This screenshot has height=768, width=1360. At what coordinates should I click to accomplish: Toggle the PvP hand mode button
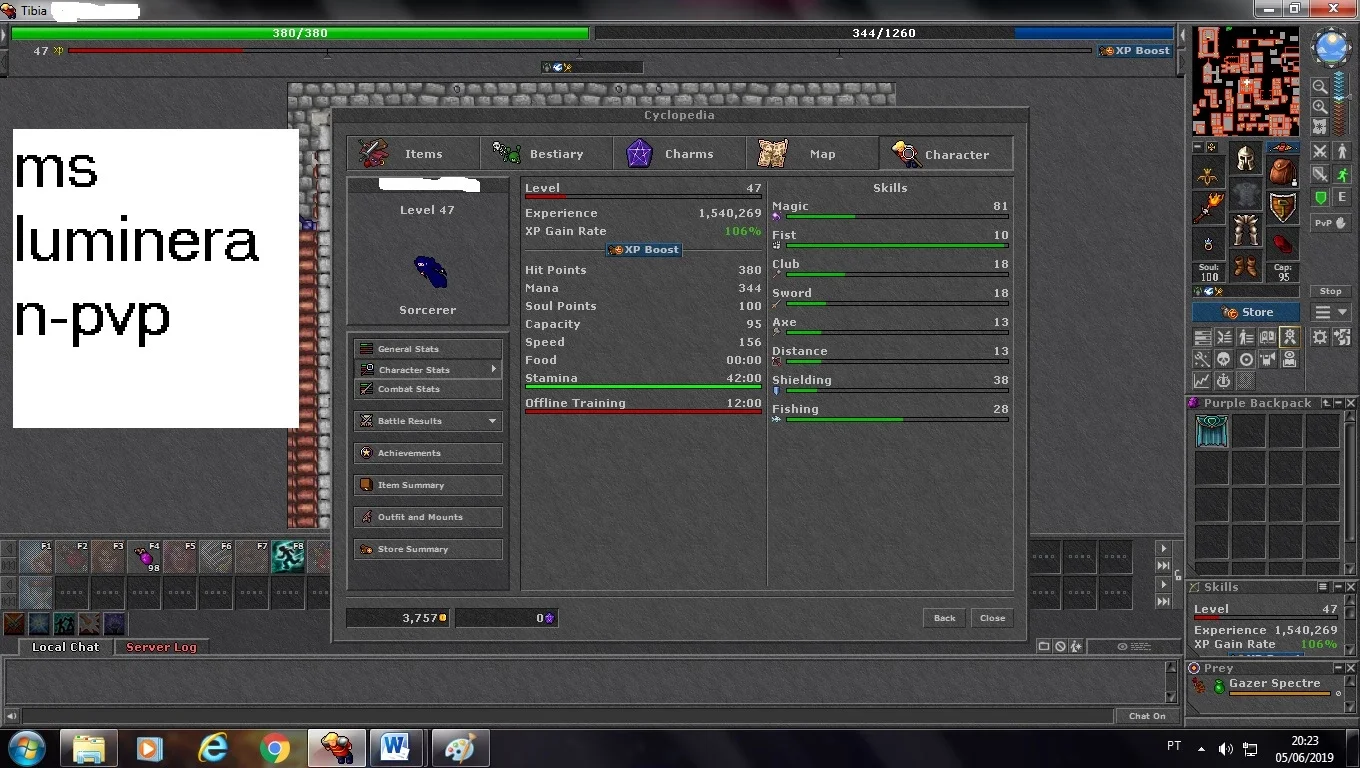(1330, 223)
